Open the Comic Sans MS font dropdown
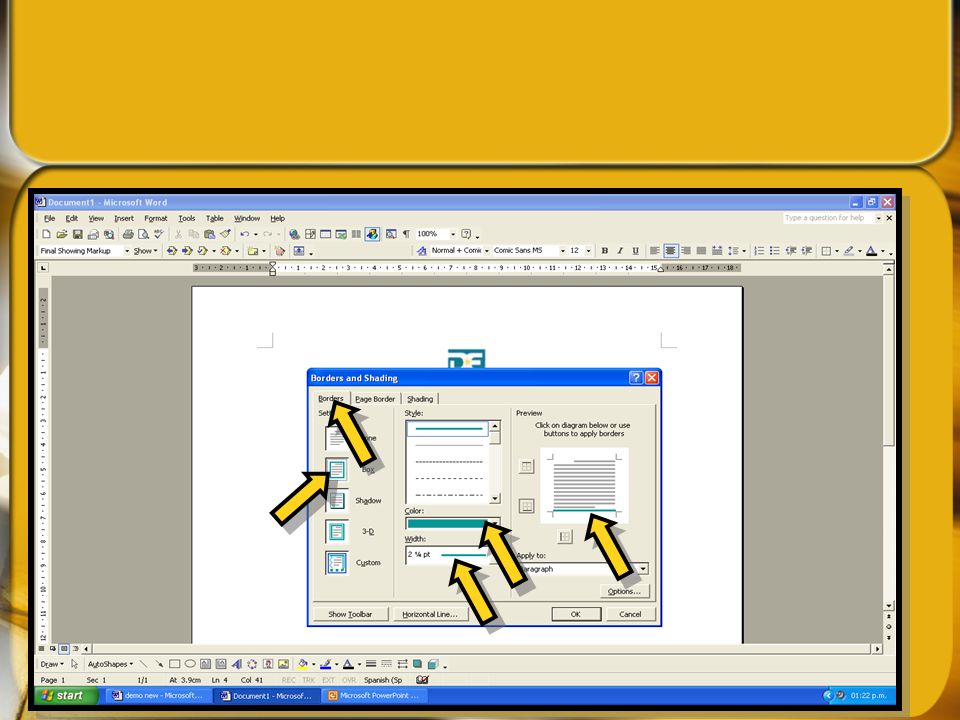Screen dimensions: 960x720 pyautogui.click(x=563, y=251)
